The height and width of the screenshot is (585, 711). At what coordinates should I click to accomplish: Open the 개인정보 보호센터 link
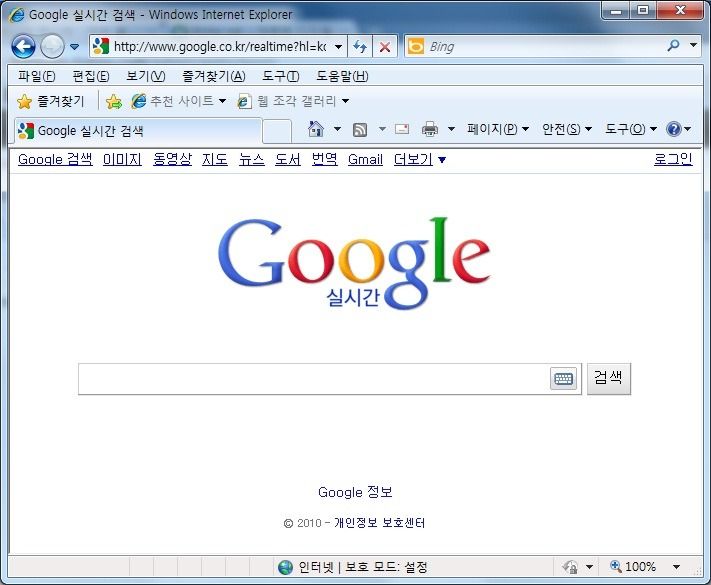pyautogui.click(x=380, y=523)
